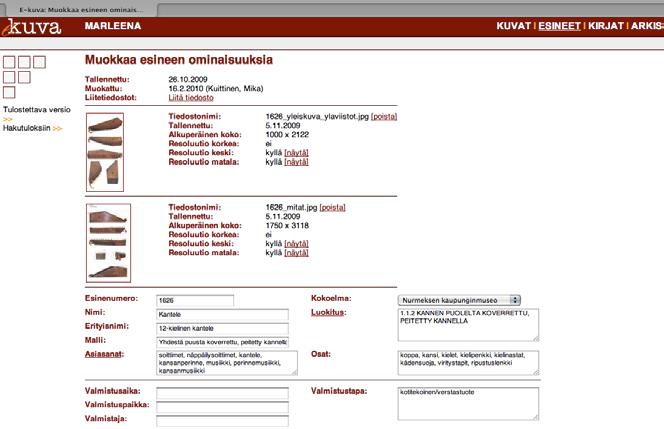Open the ESINEET menu item
The width and height of the screenshot is (664, 429).
click(559, 26)
